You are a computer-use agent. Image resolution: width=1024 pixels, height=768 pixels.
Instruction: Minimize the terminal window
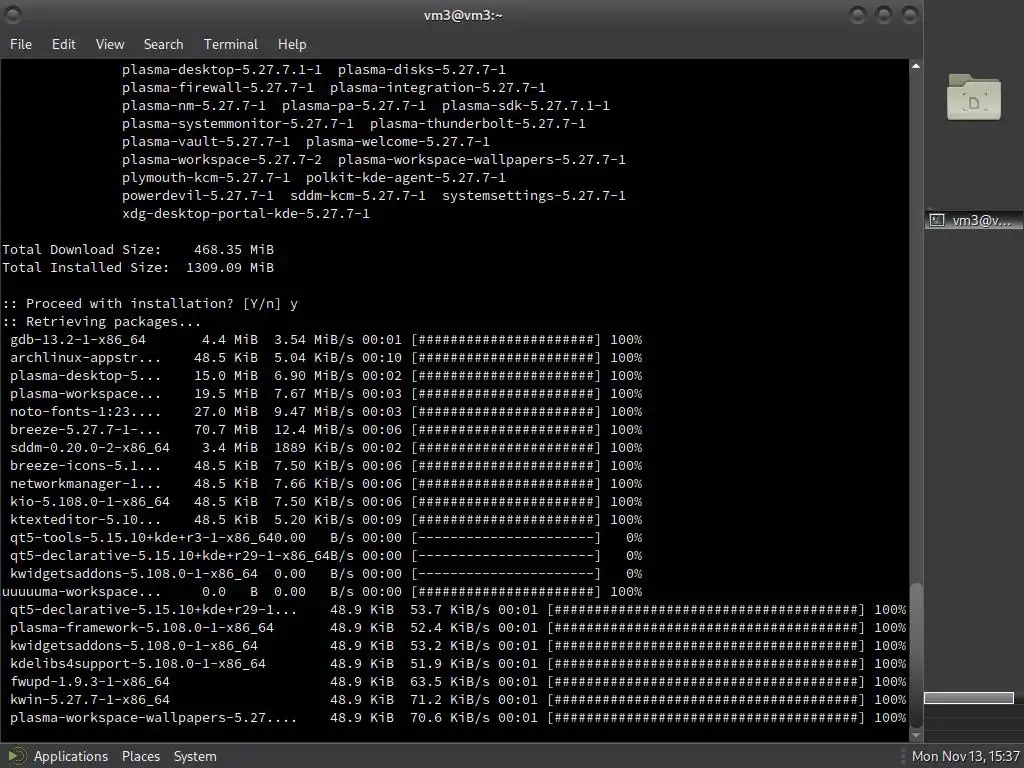(x=858, y=15)
